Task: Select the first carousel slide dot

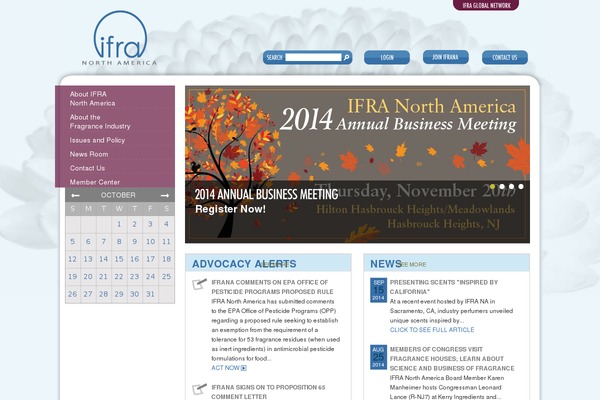Action: coord(492,186)
